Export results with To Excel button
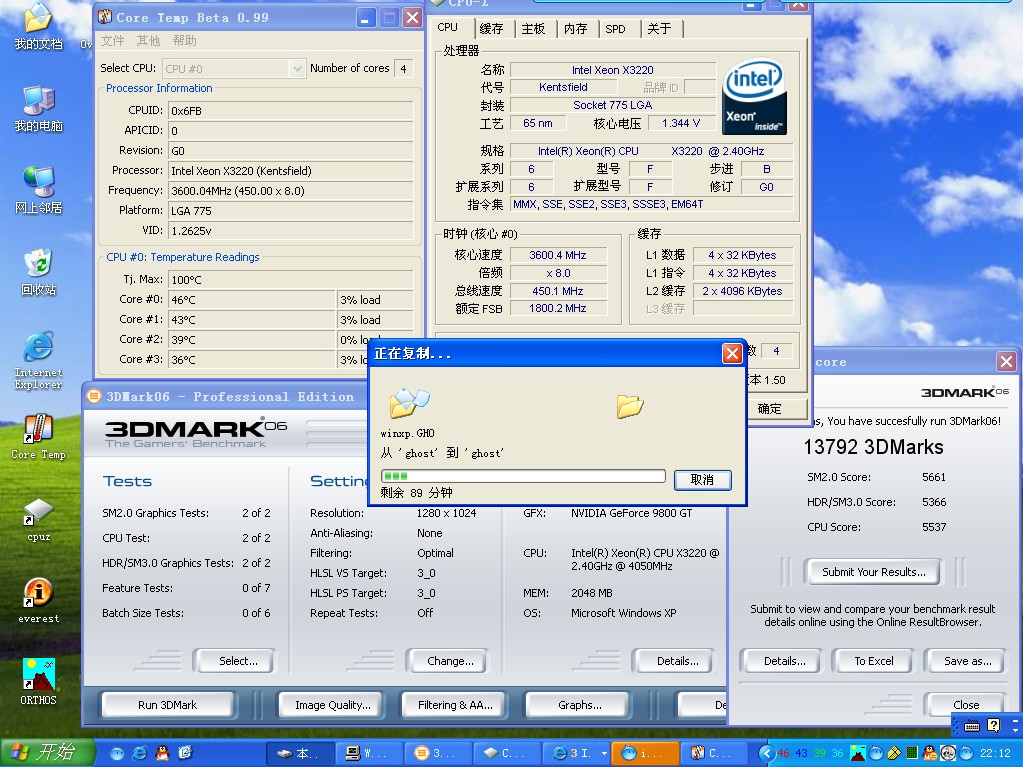The image size is (1023, 767). coord(874,661)
